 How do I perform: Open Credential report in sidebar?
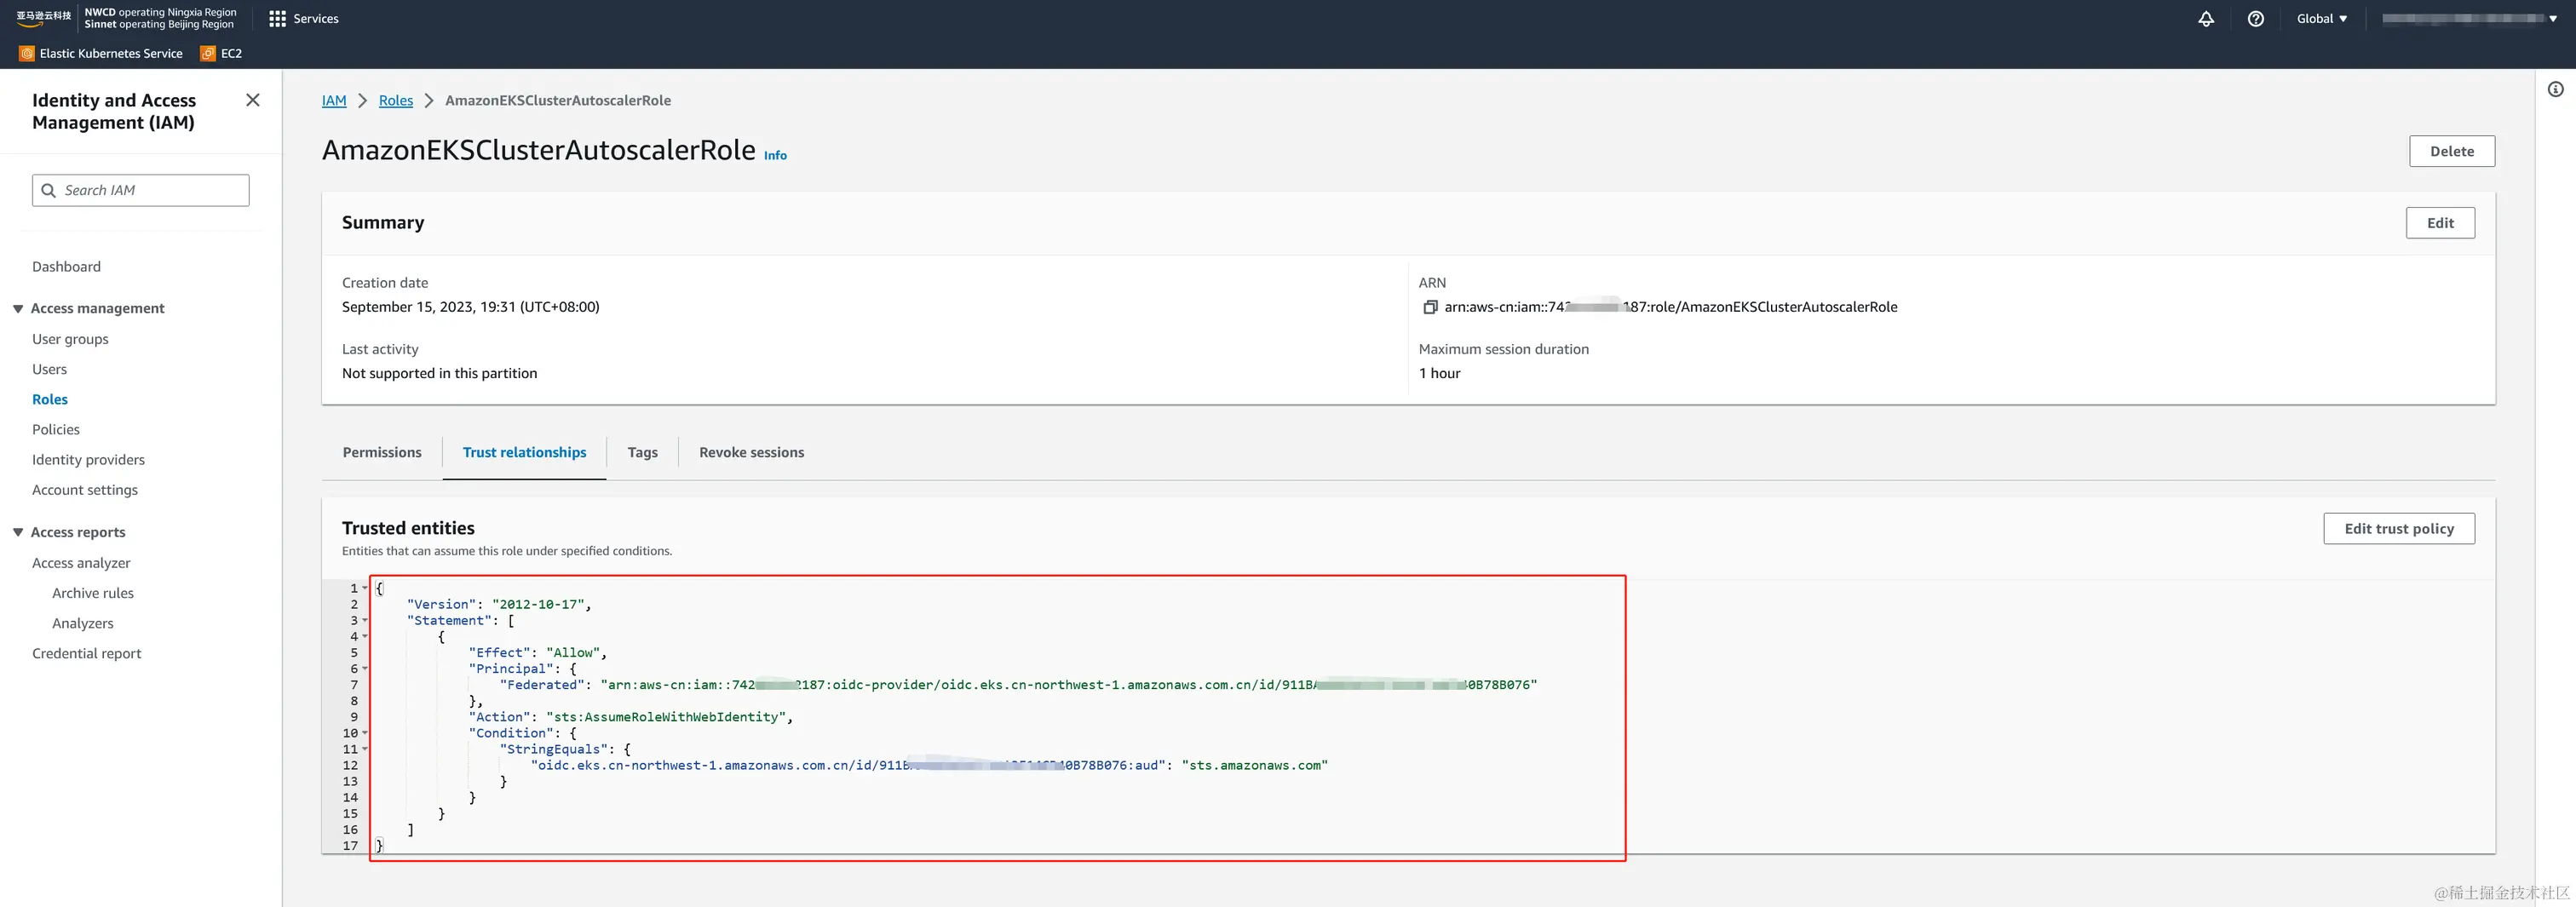tap(87, 653)
